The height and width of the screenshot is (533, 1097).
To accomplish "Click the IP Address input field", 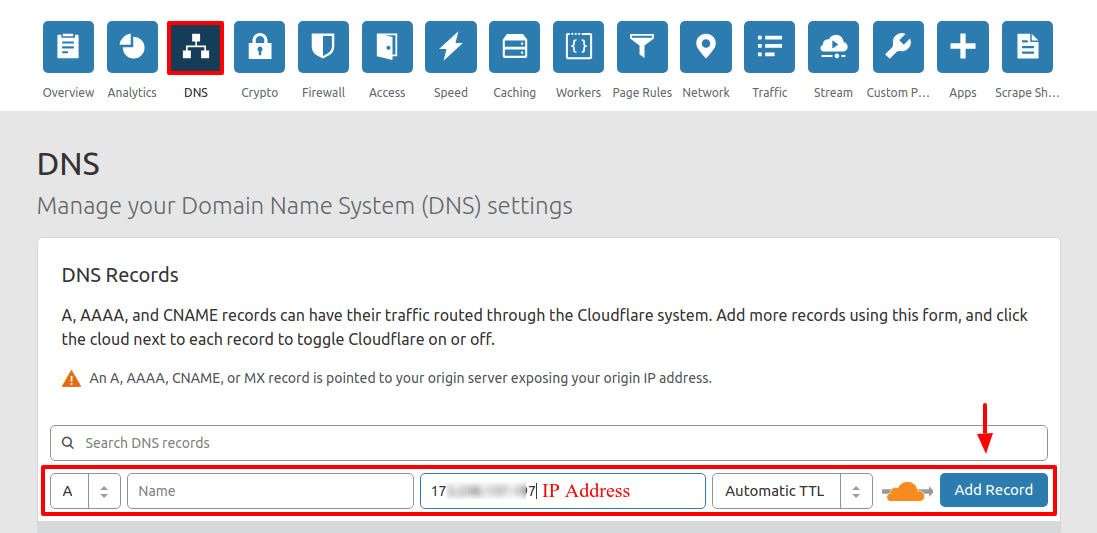I will (x=562, y=491).
